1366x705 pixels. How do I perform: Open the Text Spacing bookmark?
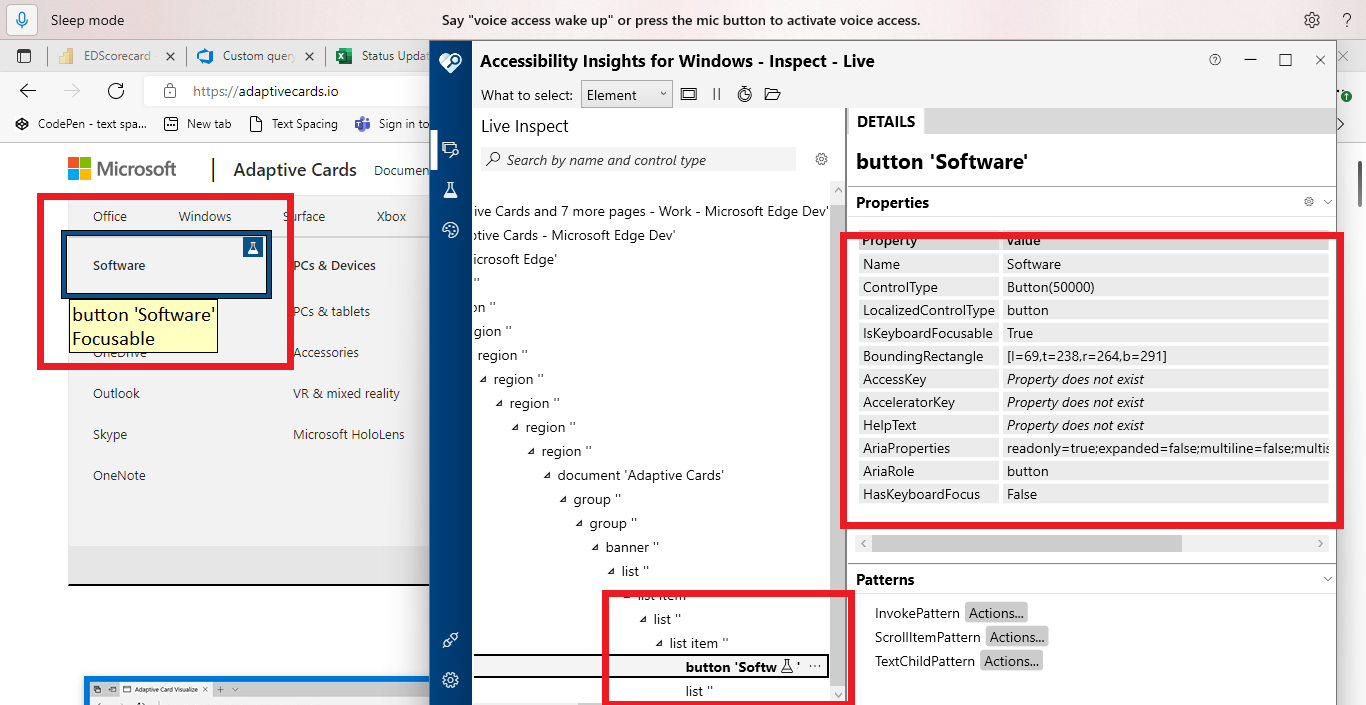click(293, 123)
